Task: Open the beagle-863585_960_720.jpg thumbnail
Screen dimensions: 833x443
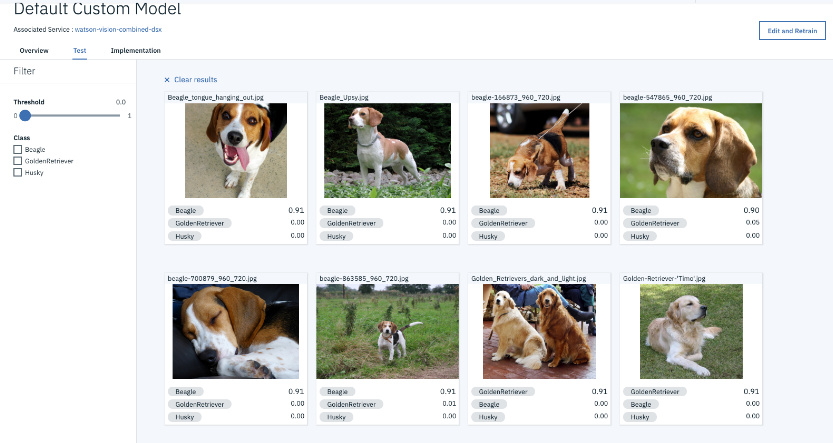Action: pyautogui.click(x=387, y=331)
